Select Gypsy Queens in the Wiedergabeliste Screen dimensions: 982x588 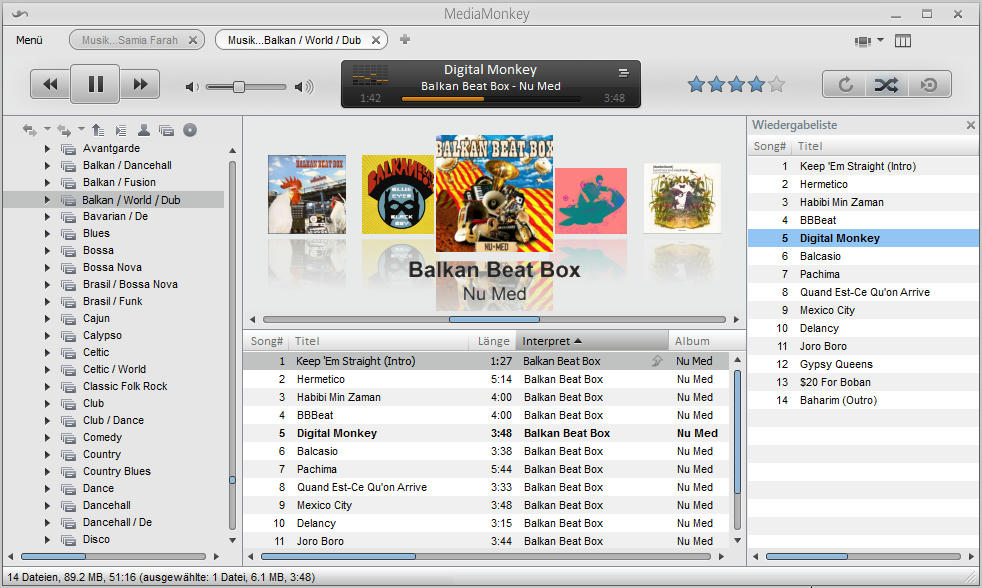point(863,364)
